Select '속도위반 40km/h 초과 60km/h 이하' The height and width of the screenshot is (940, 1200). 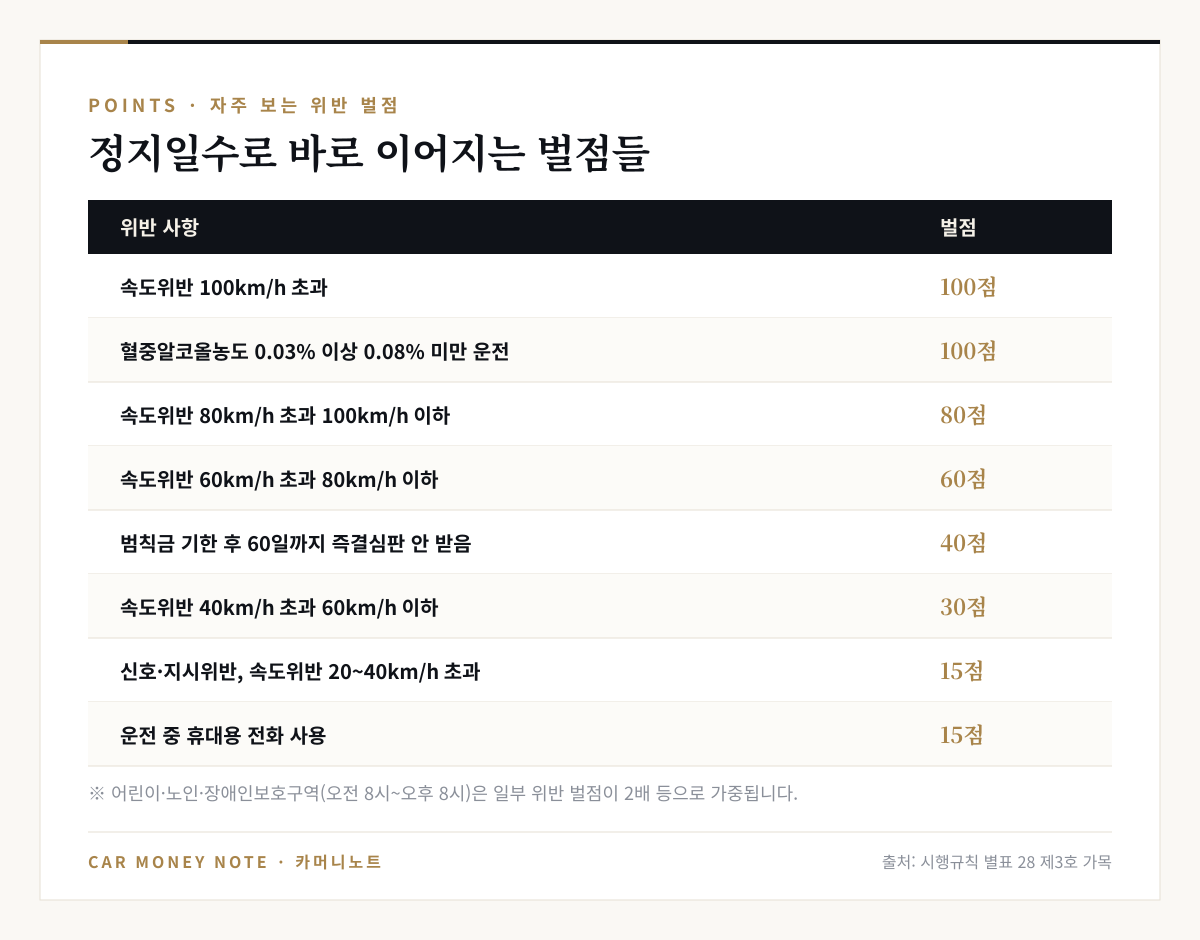coord(600,607)
